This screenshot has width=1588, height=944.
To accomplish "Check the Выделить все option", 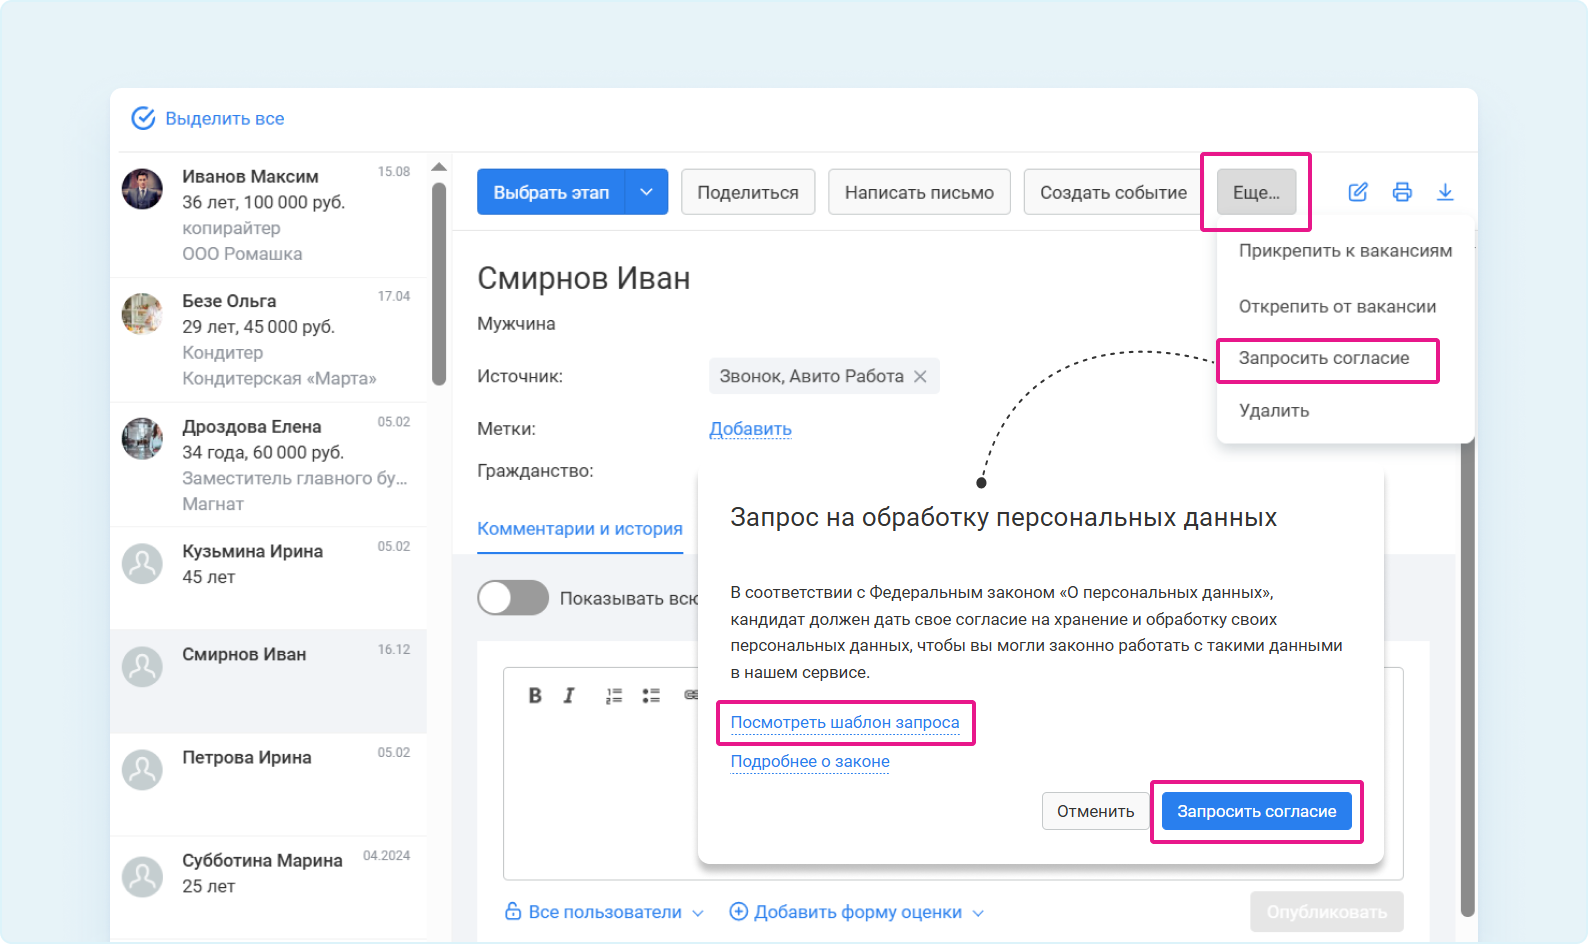I will (144, 118).
